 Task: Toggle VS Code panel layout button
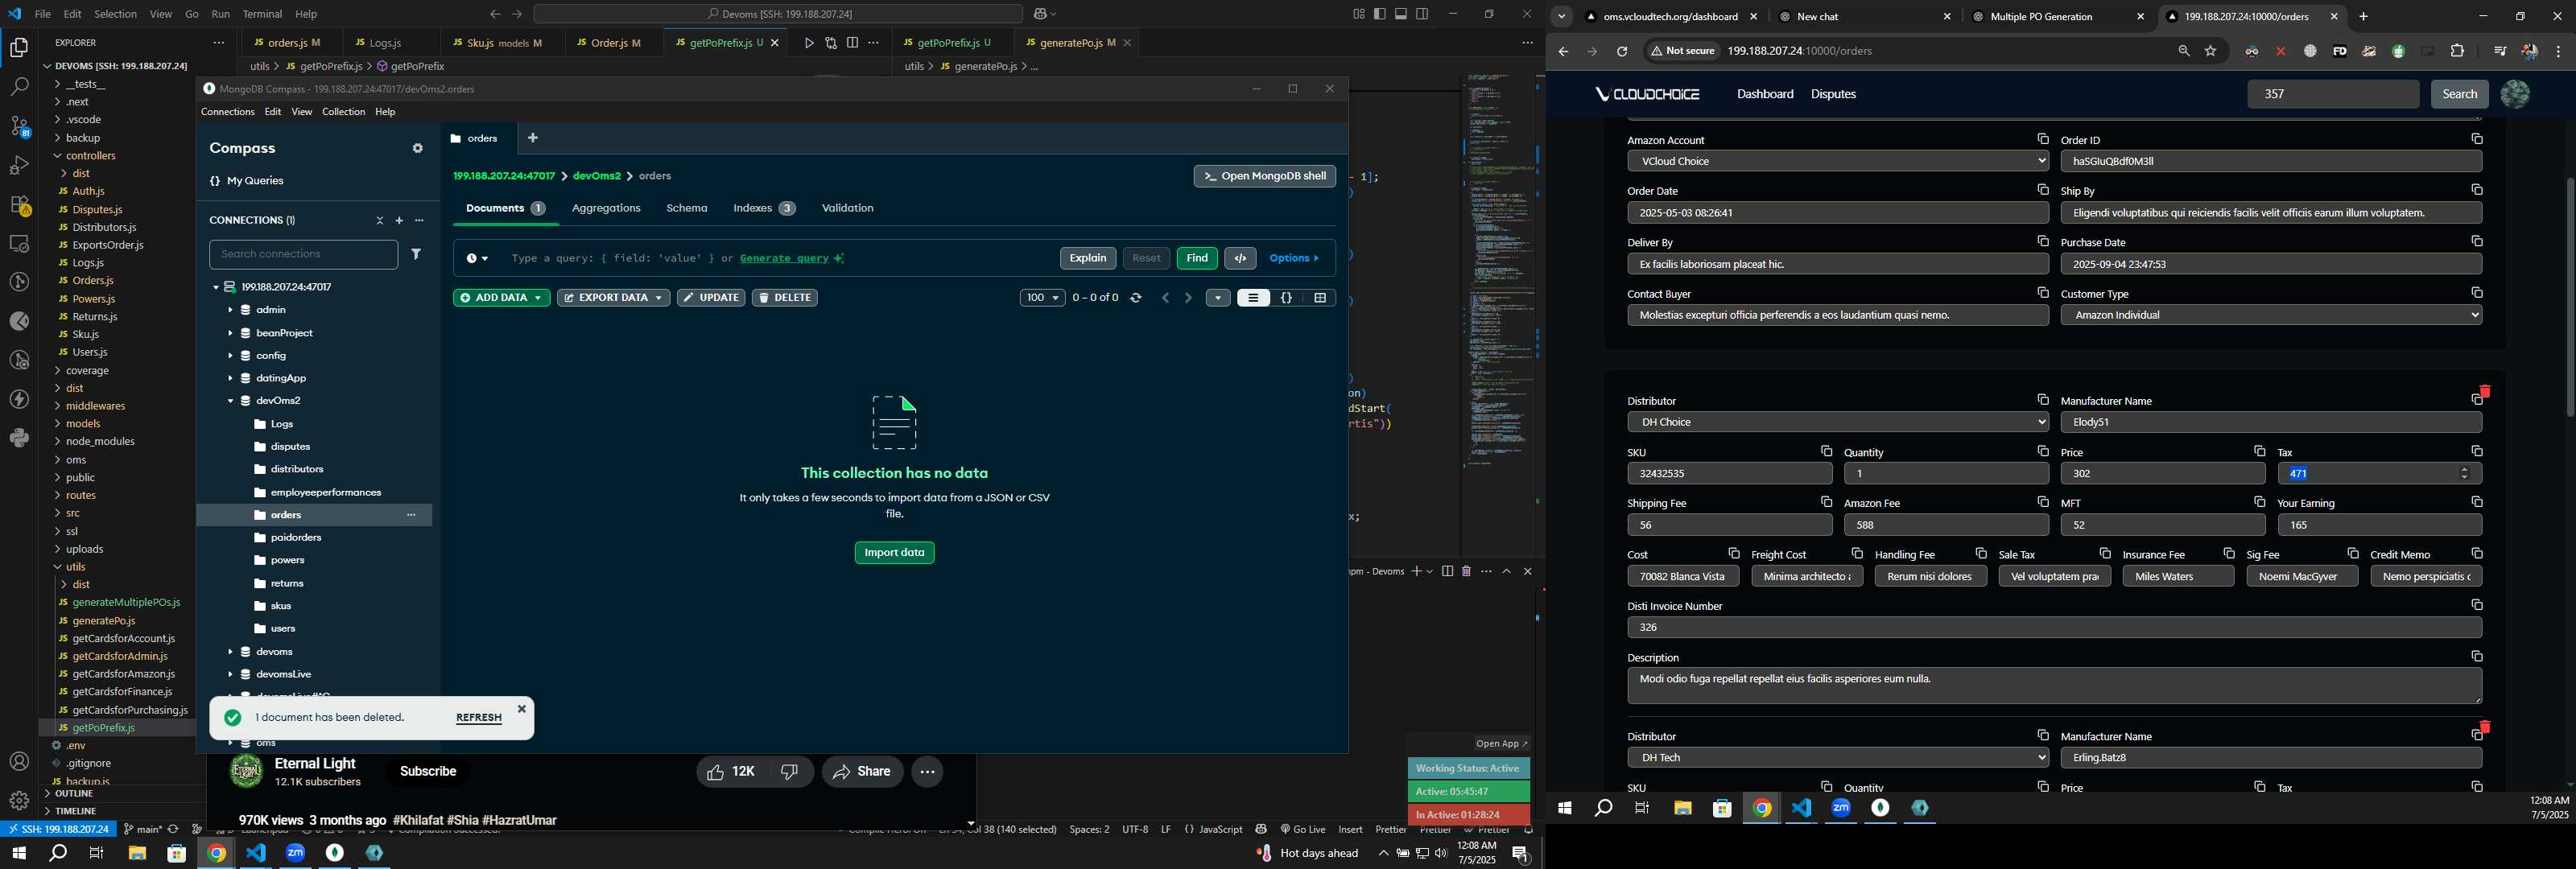pos(1401,14)
